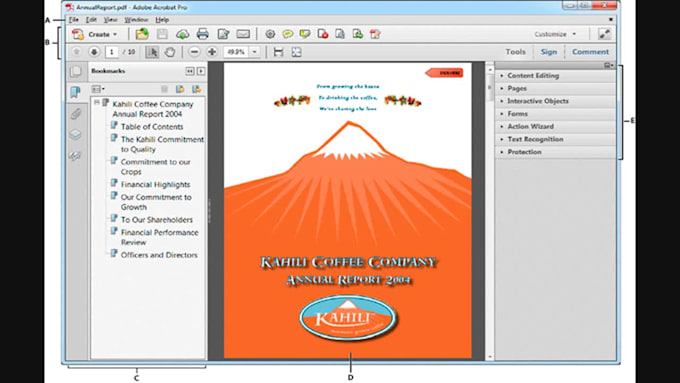Click the Open file folder icon
The image size is (680, 383).
(x=142, y=34)
